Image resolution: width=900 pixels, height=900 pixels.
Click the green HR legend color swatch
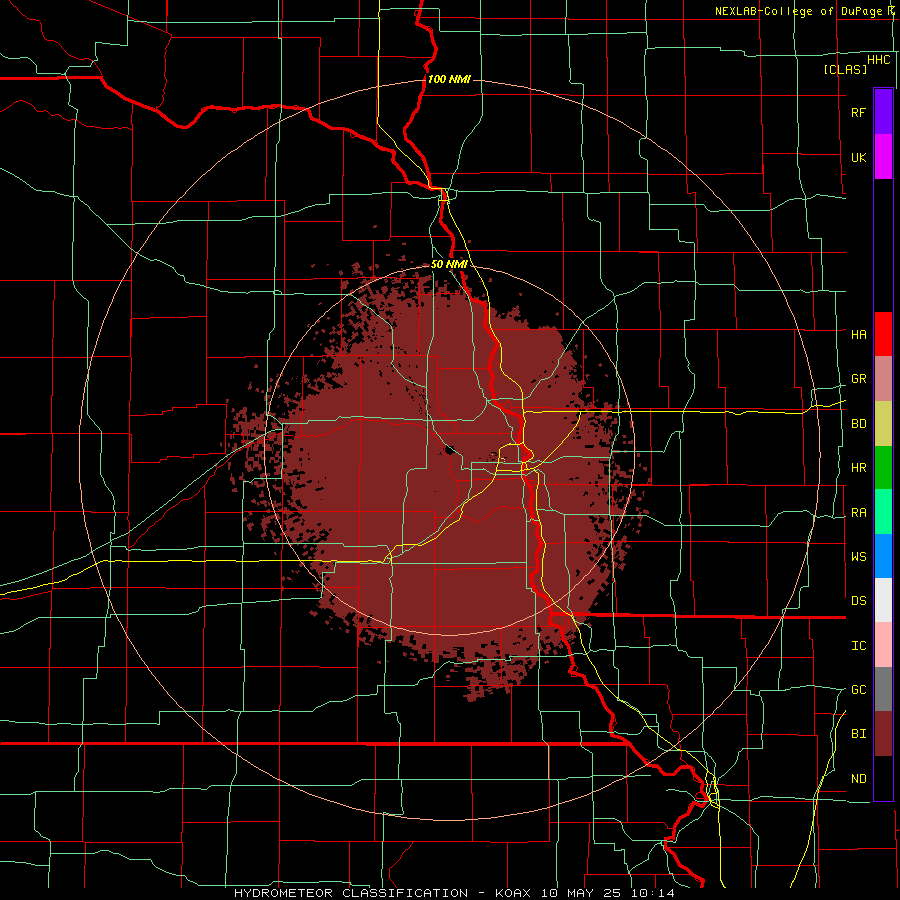point(883,467)
